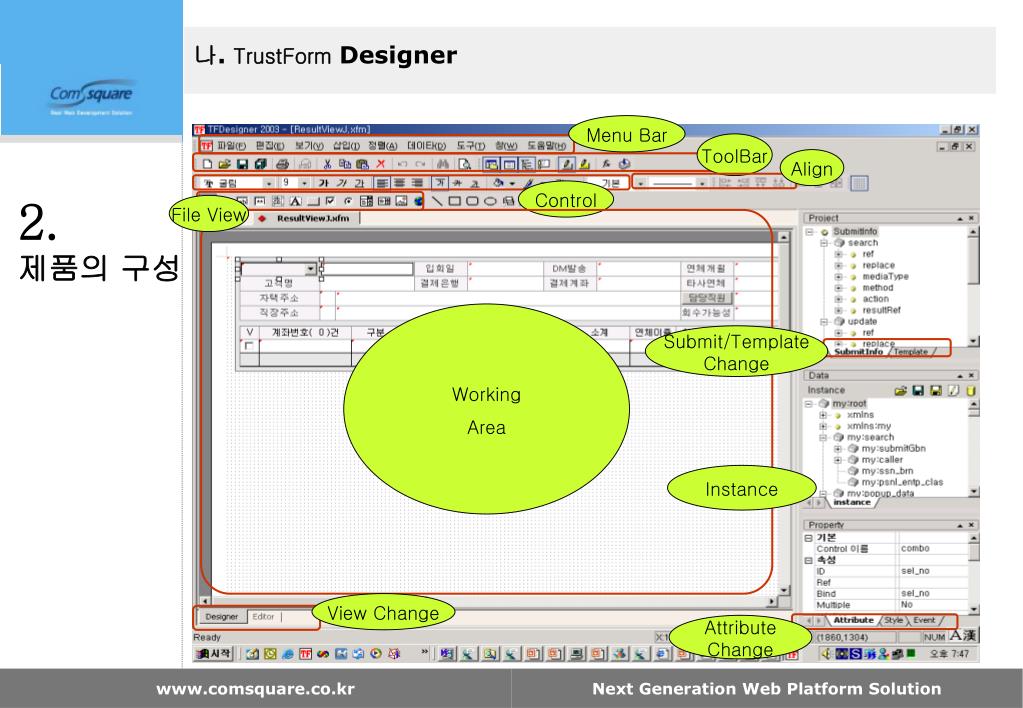1023x708 pixels.
Task: Switch to the Designer view tab
Action: tap(222, 617)
